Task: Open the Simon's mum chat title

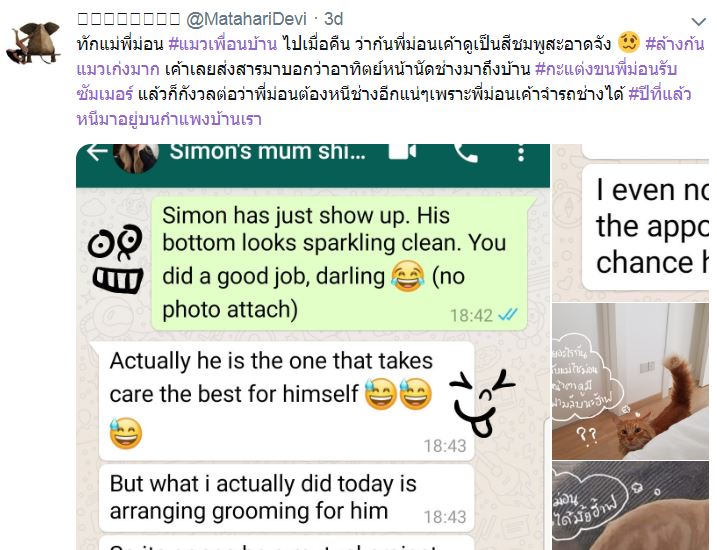Action: 268,152
